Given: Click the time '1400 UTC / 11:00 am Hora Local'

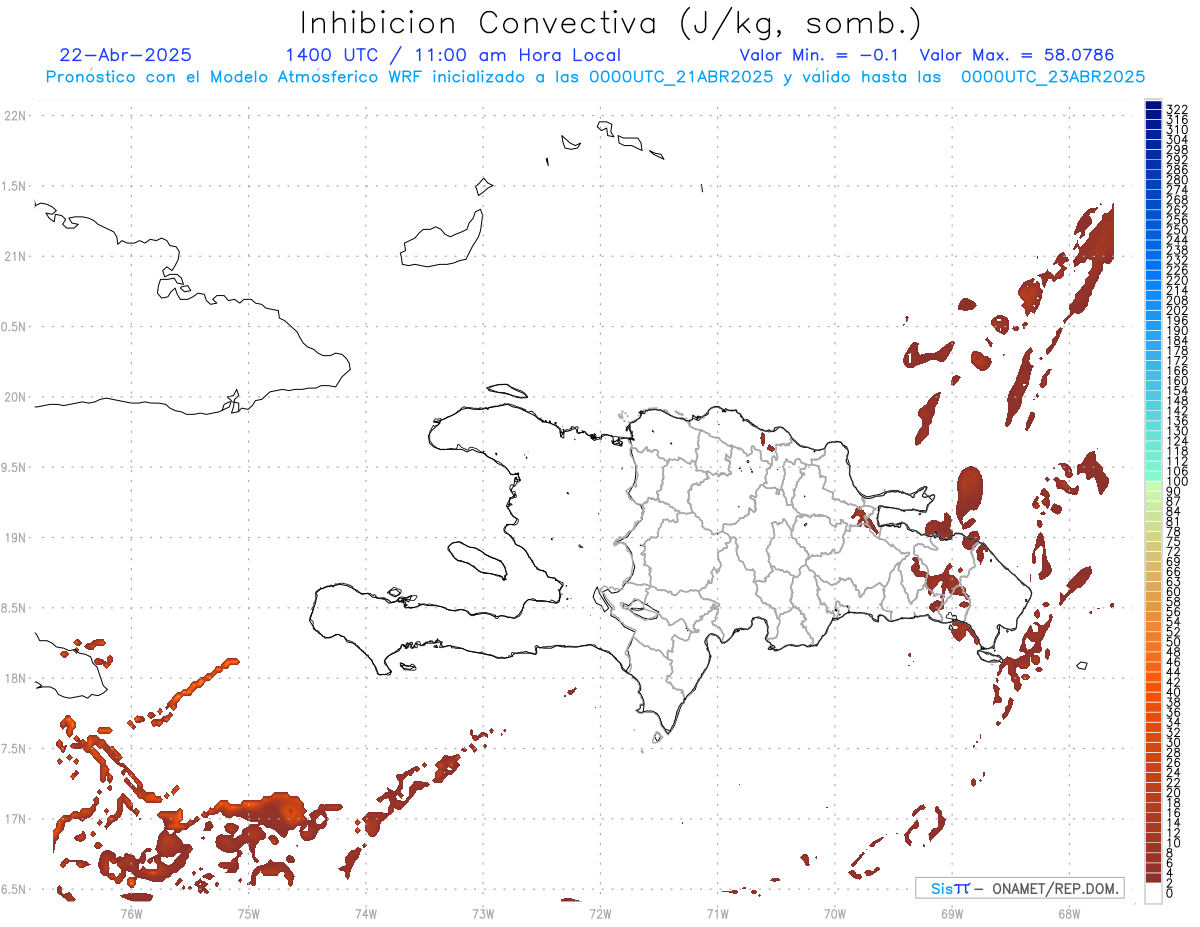Looking at the screenshot, I should click(453, 55).
